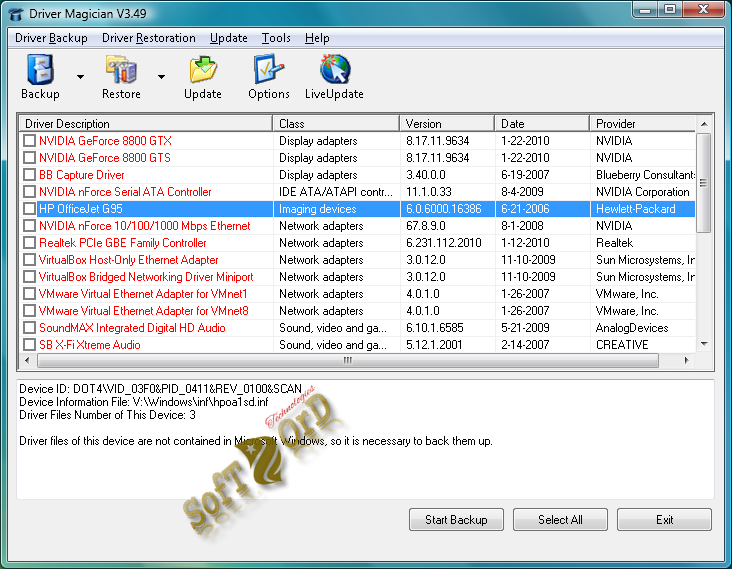732x569 pixels.
Task: Click the version cell 67.8.9.0
Action: click(x=425, y=226)
